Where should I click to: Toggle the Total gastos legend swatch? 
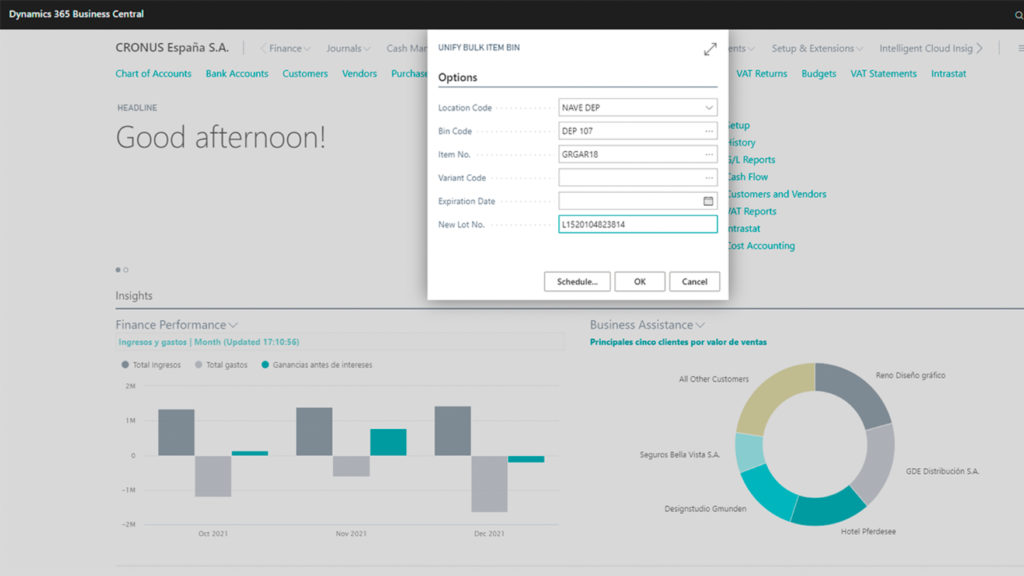pyautogui.click(x=199, y=365)
